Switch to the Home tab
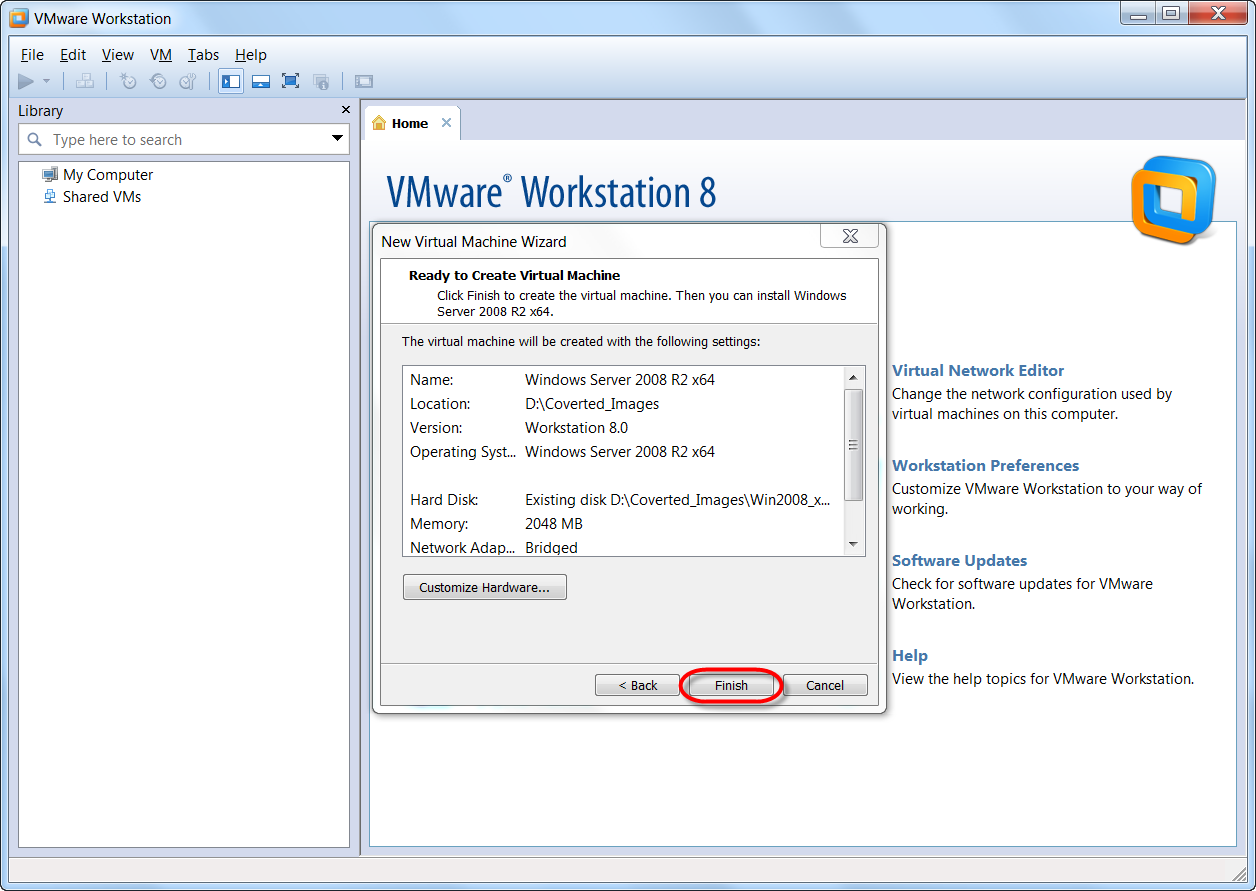The image size is (1256, 891). tap(411, 123)
